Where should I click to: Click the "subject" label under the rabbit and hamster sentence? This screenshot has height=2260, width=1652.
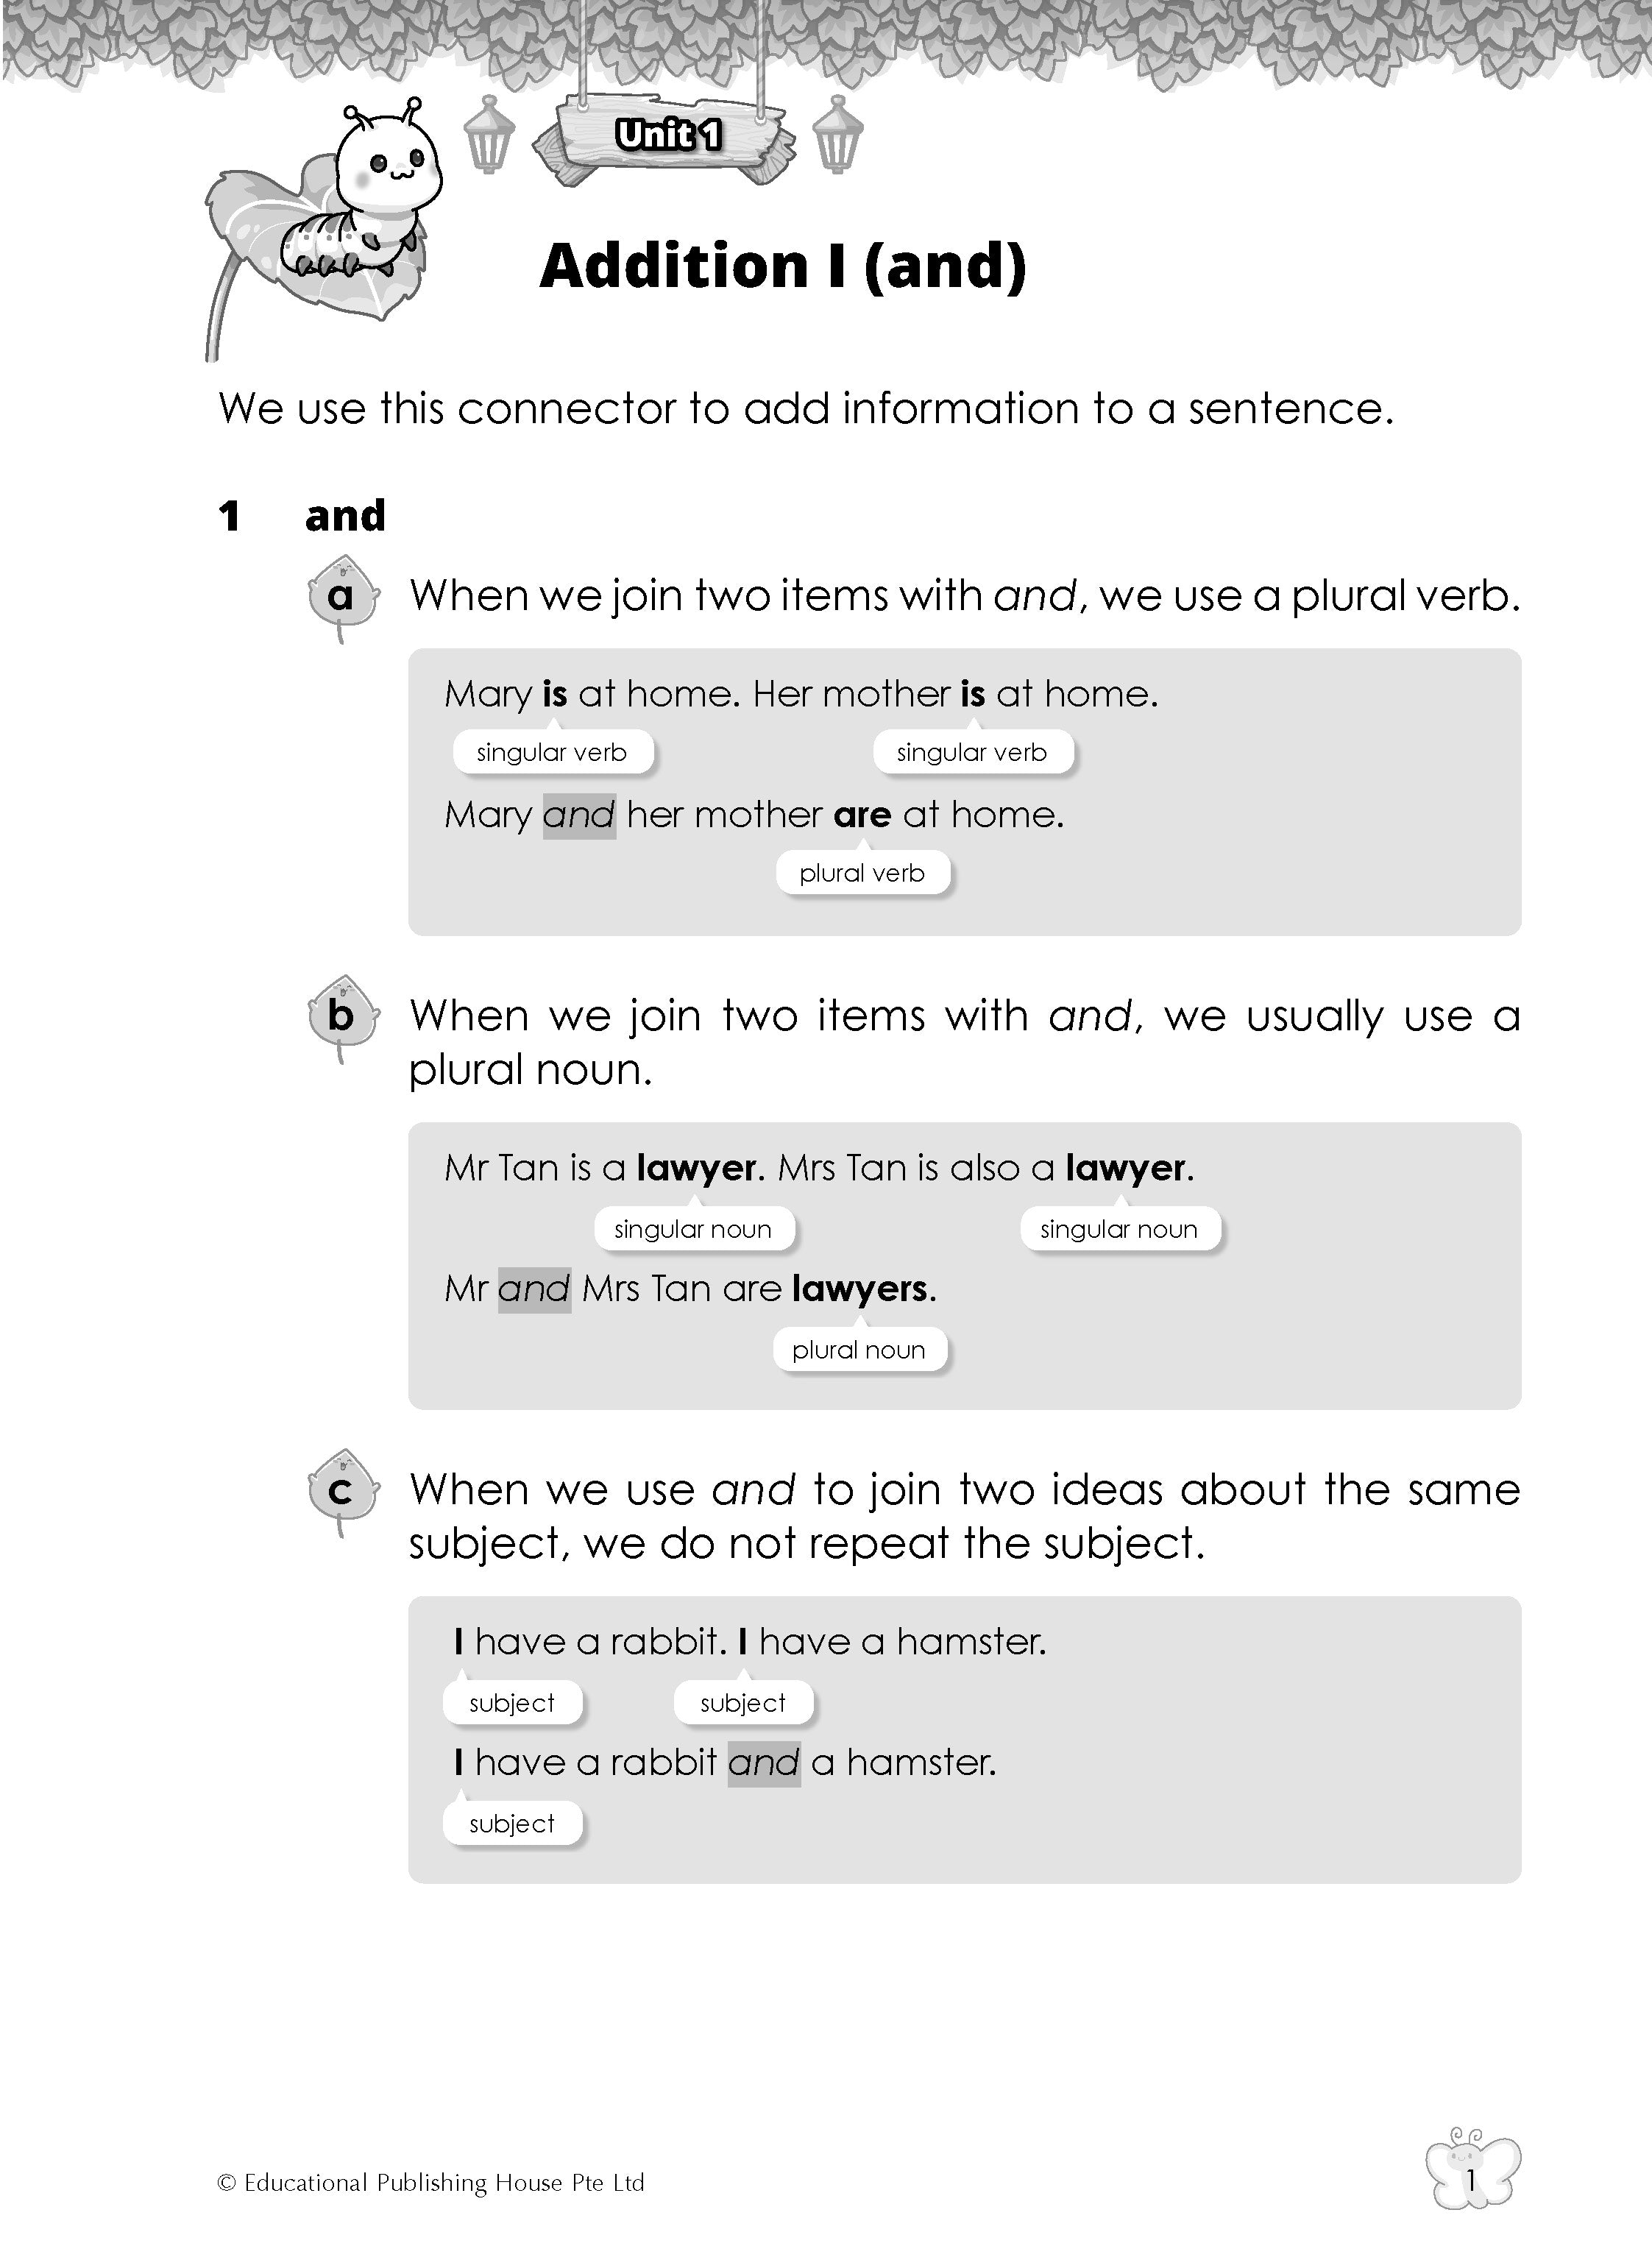click(x=512, y=1823)
